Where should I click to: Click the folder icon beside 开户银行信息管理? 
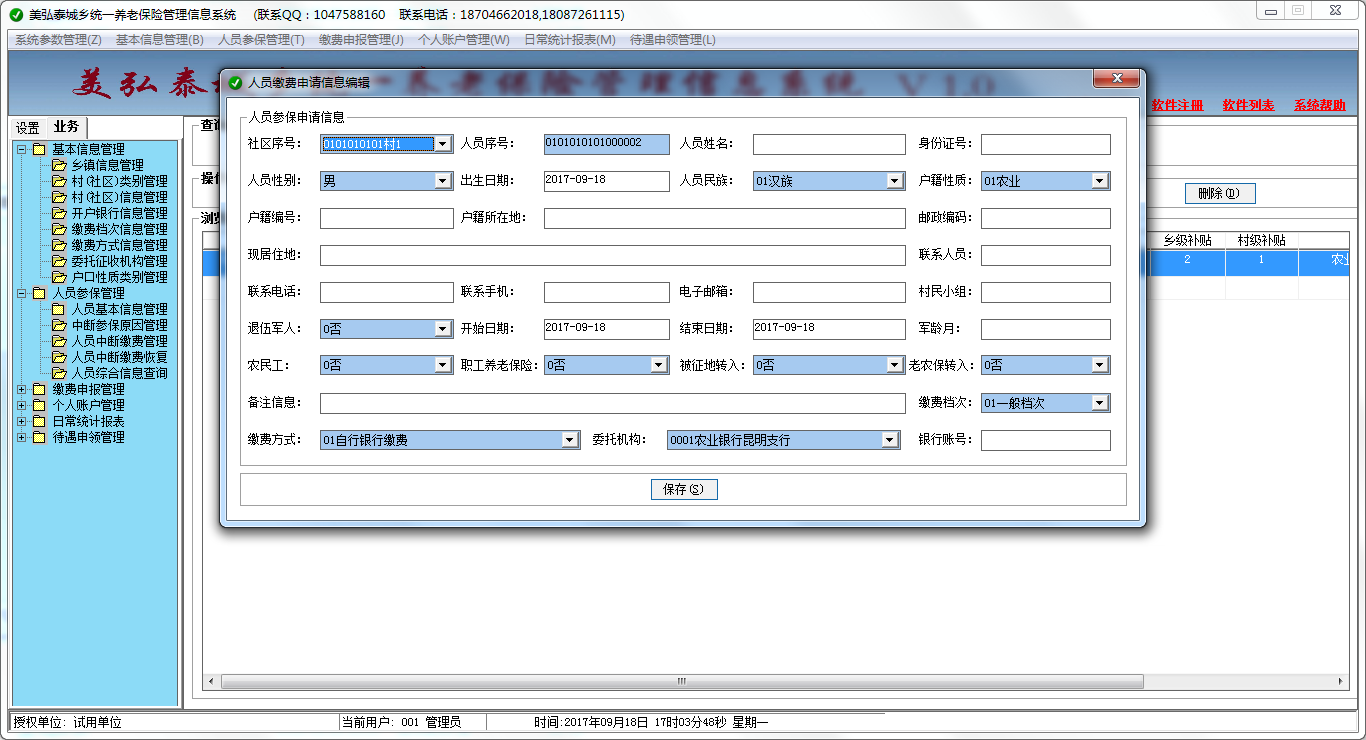pyautogui.click(x=59, y=213)
